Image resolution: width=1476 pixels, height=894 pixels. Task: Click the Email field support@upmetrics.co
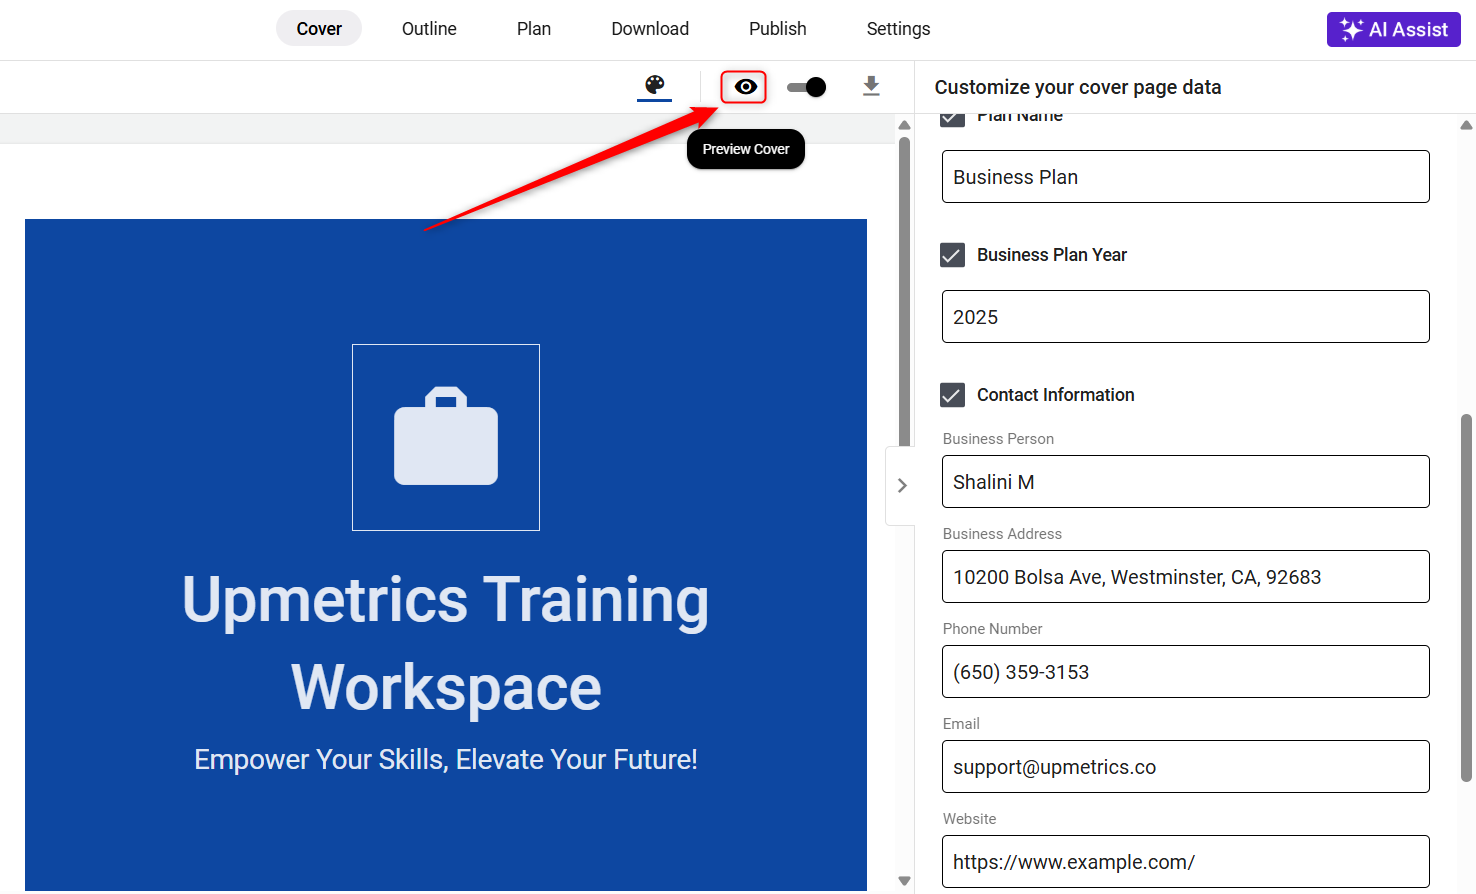click(x=1185, y=767)
